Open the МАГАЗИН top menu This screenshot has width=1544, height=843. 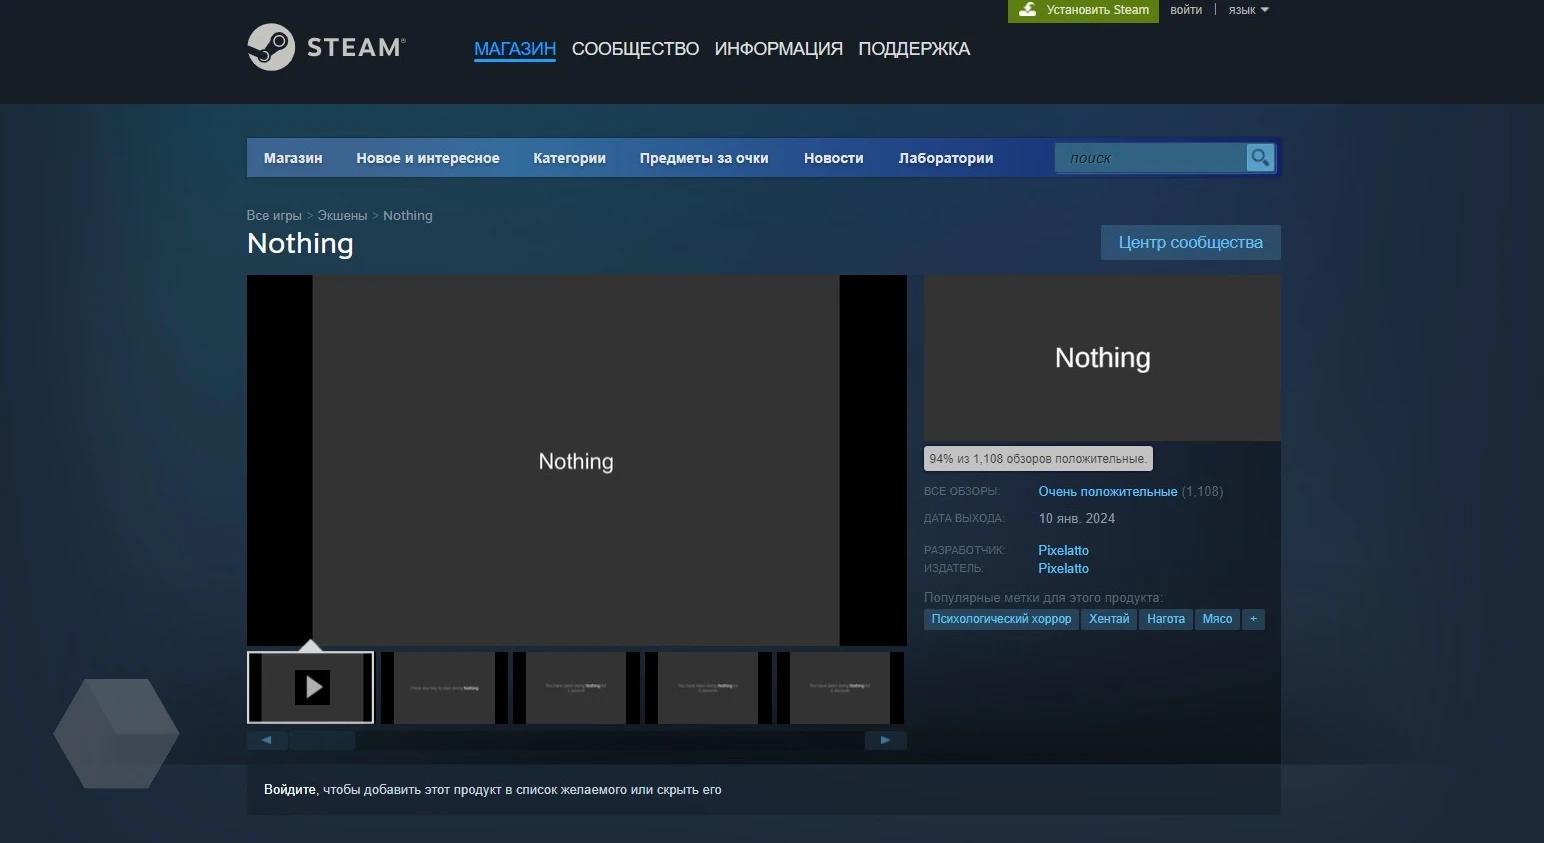pos(515,49)
